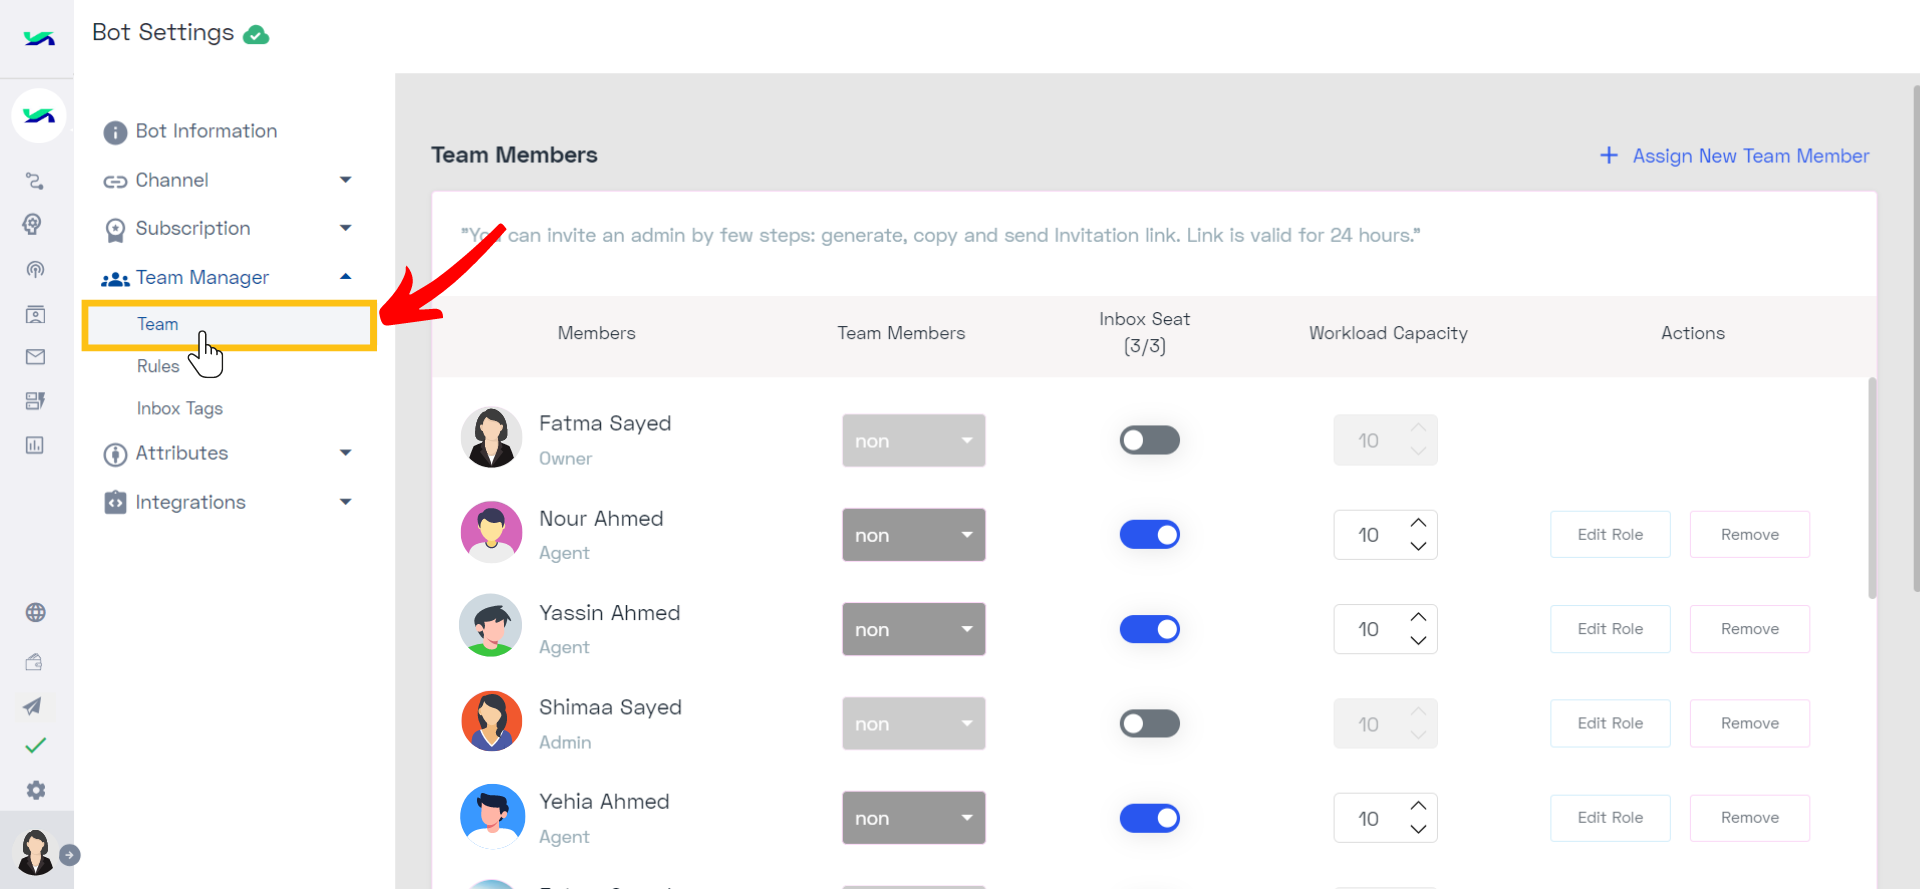Edit Role for Nour Ahmed
Screen dimensions: 1920x889
pyautogui.click(x=1610, y=535)
